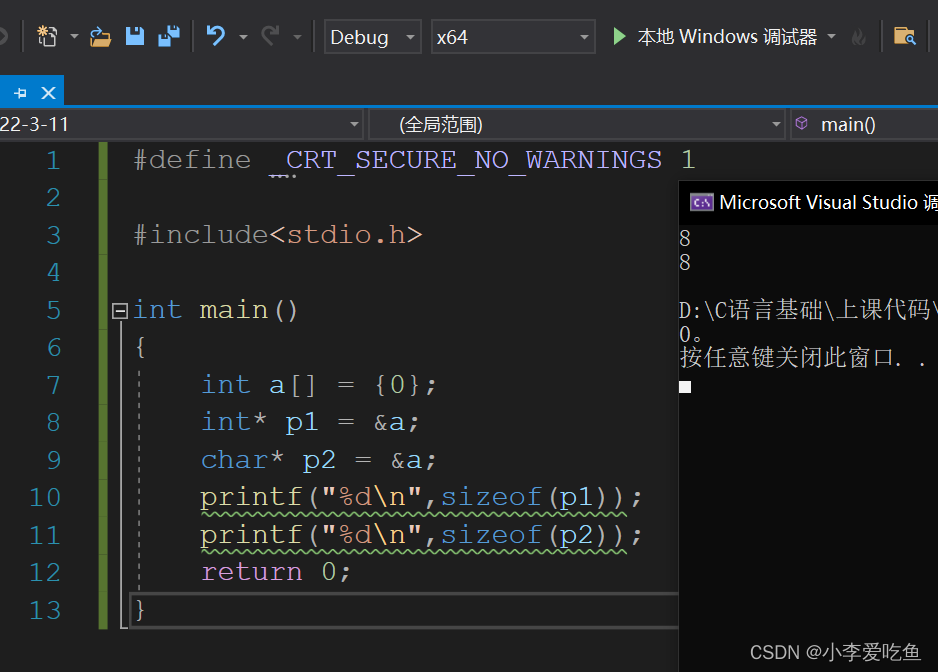Click the #include<stdio.h> line
Image resolution: width=938 pixels, height=672 pixels.
pos(278,235)
